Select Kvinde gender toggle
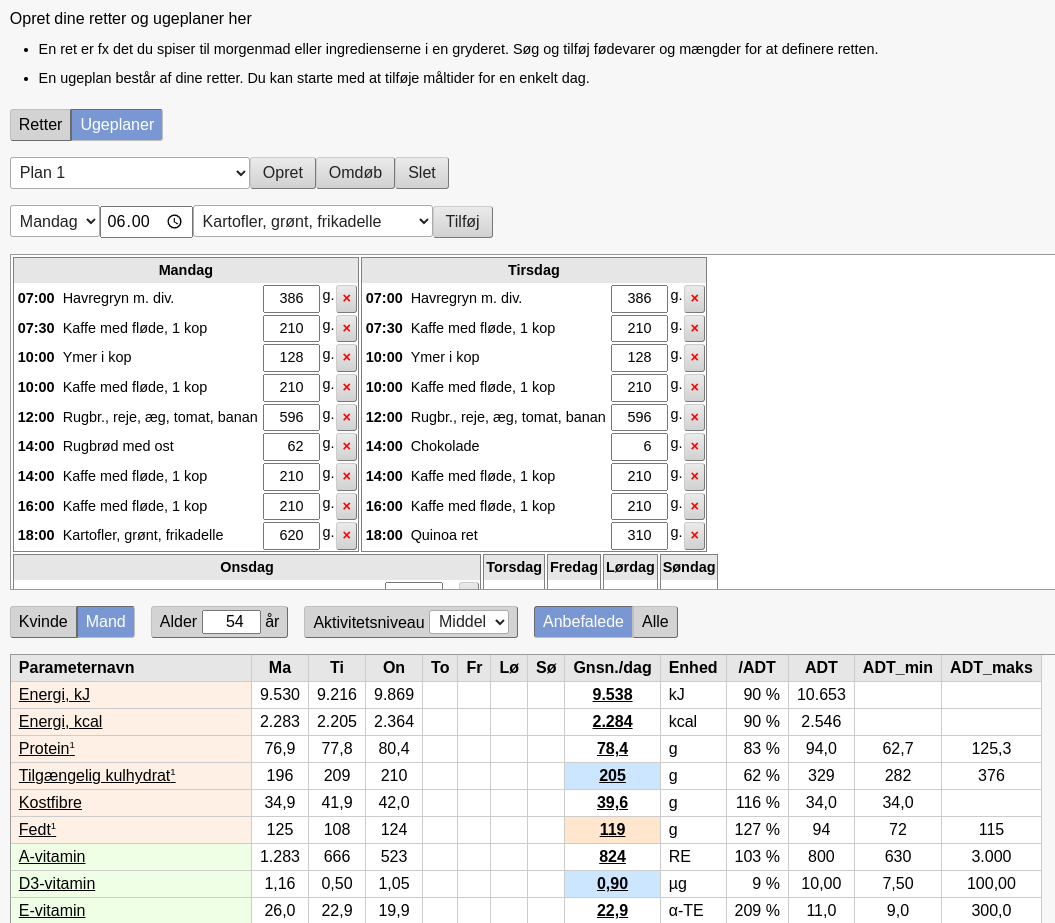1055x923 pixels. pyautogui.click(x=43, y=622)
